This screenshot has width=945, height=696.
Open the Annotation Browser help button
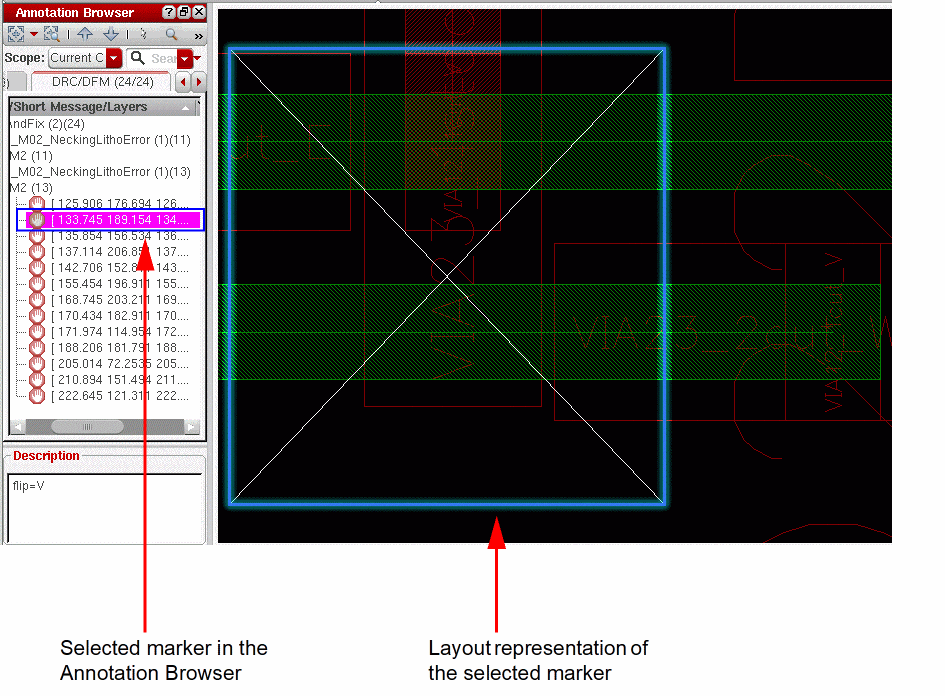169,12
